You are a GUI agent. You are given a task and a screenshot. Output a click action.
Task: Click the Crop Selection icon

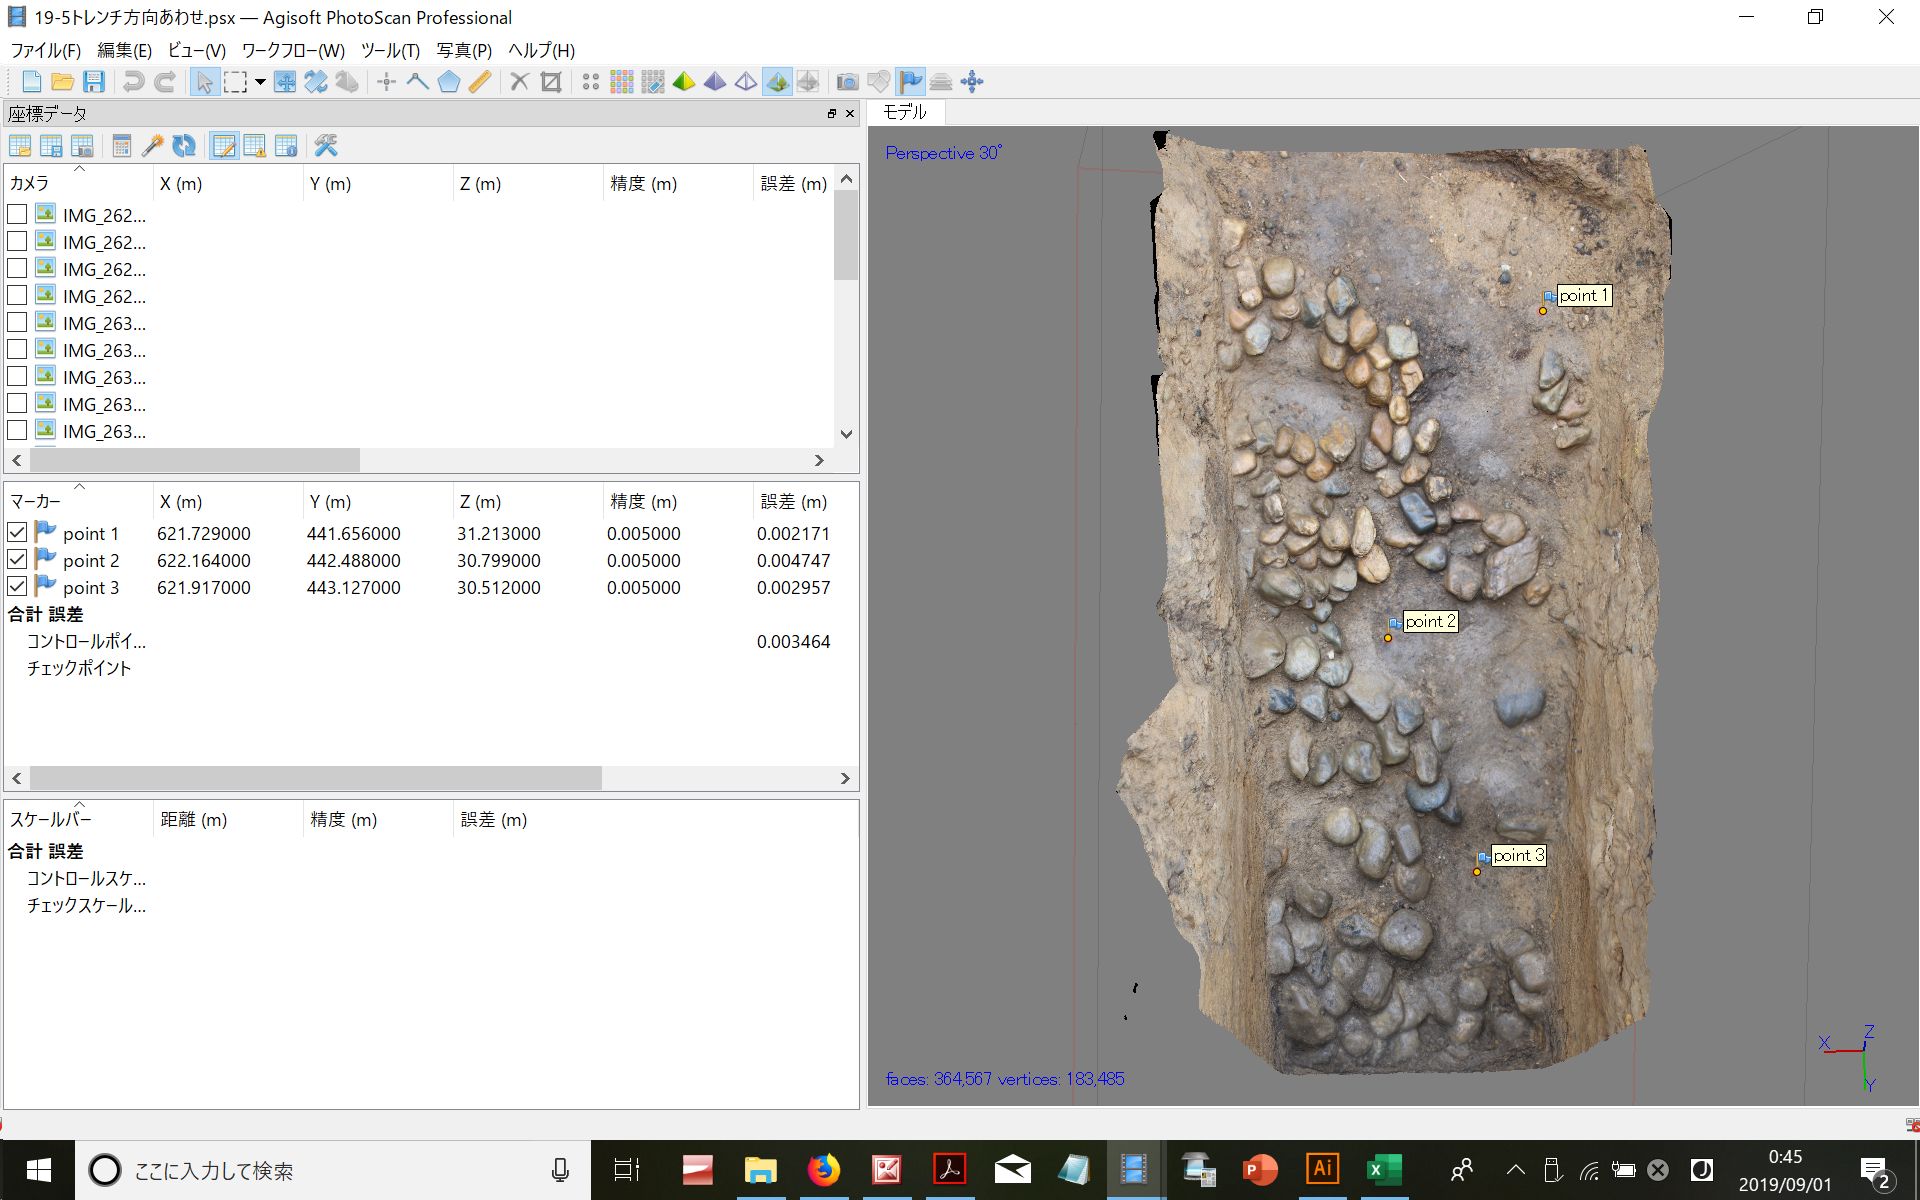pos(551,82)
